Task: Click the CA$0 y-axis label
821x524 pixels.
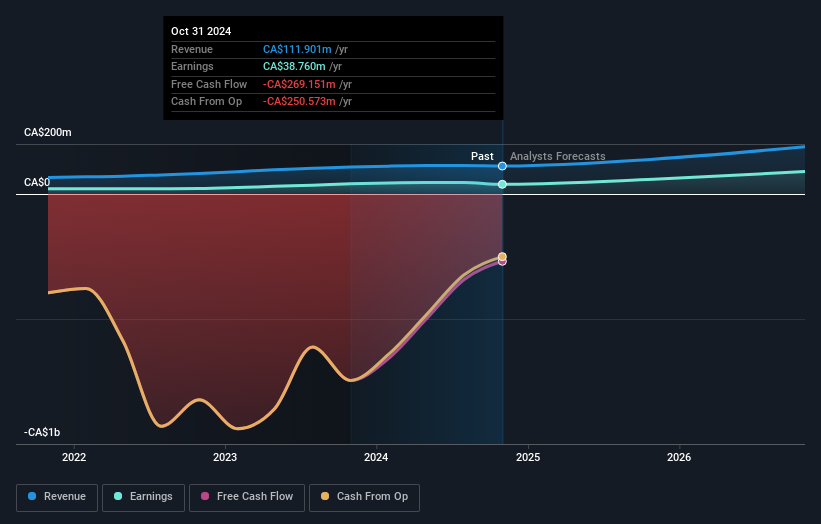Action: (37, 182)
